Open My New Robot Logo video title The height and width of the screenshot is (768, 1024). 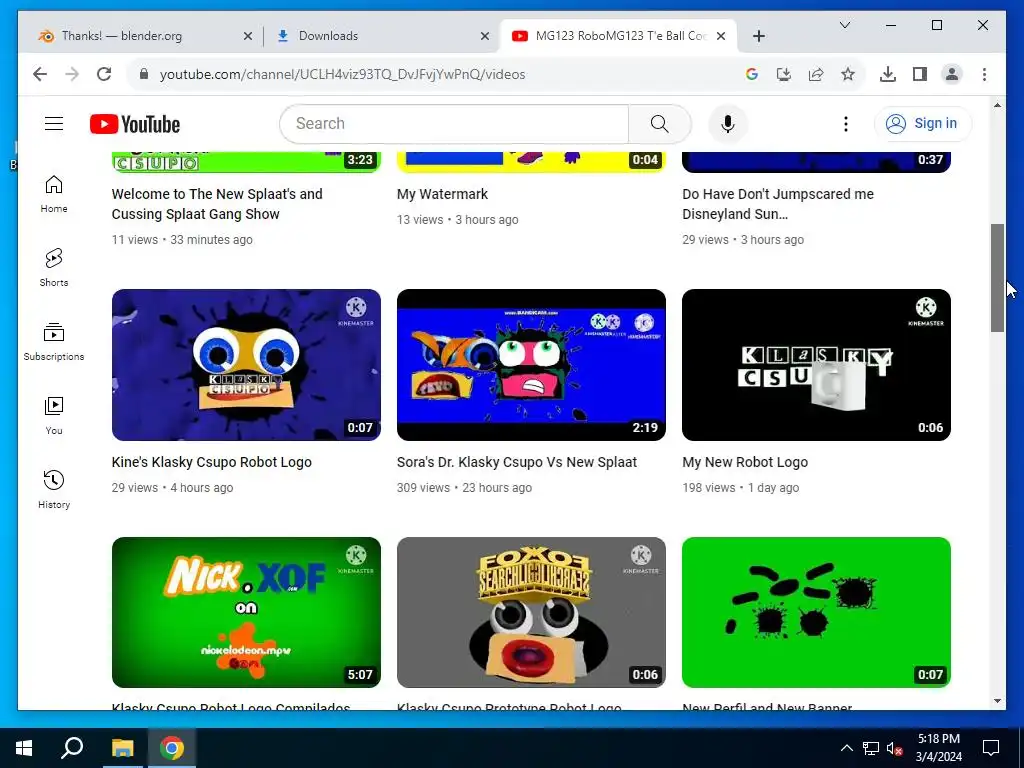pos(745,462)
